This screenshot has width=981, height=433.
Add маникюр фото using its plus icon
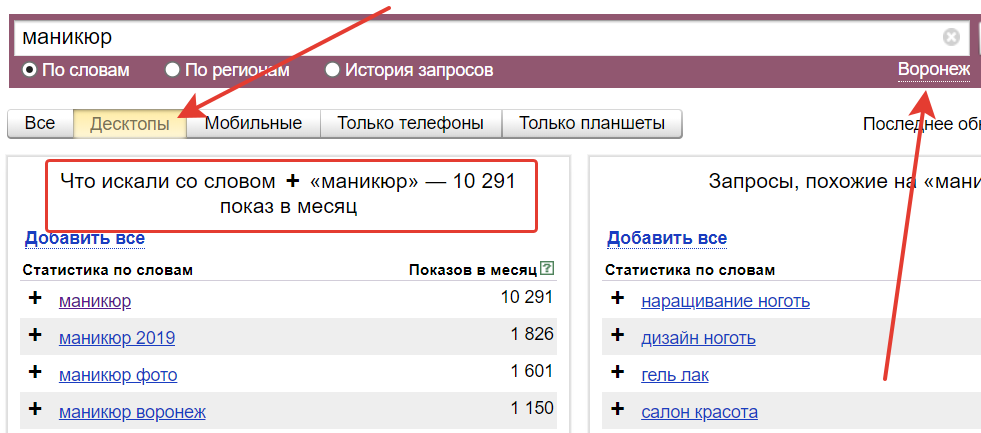tap(35, 372)
